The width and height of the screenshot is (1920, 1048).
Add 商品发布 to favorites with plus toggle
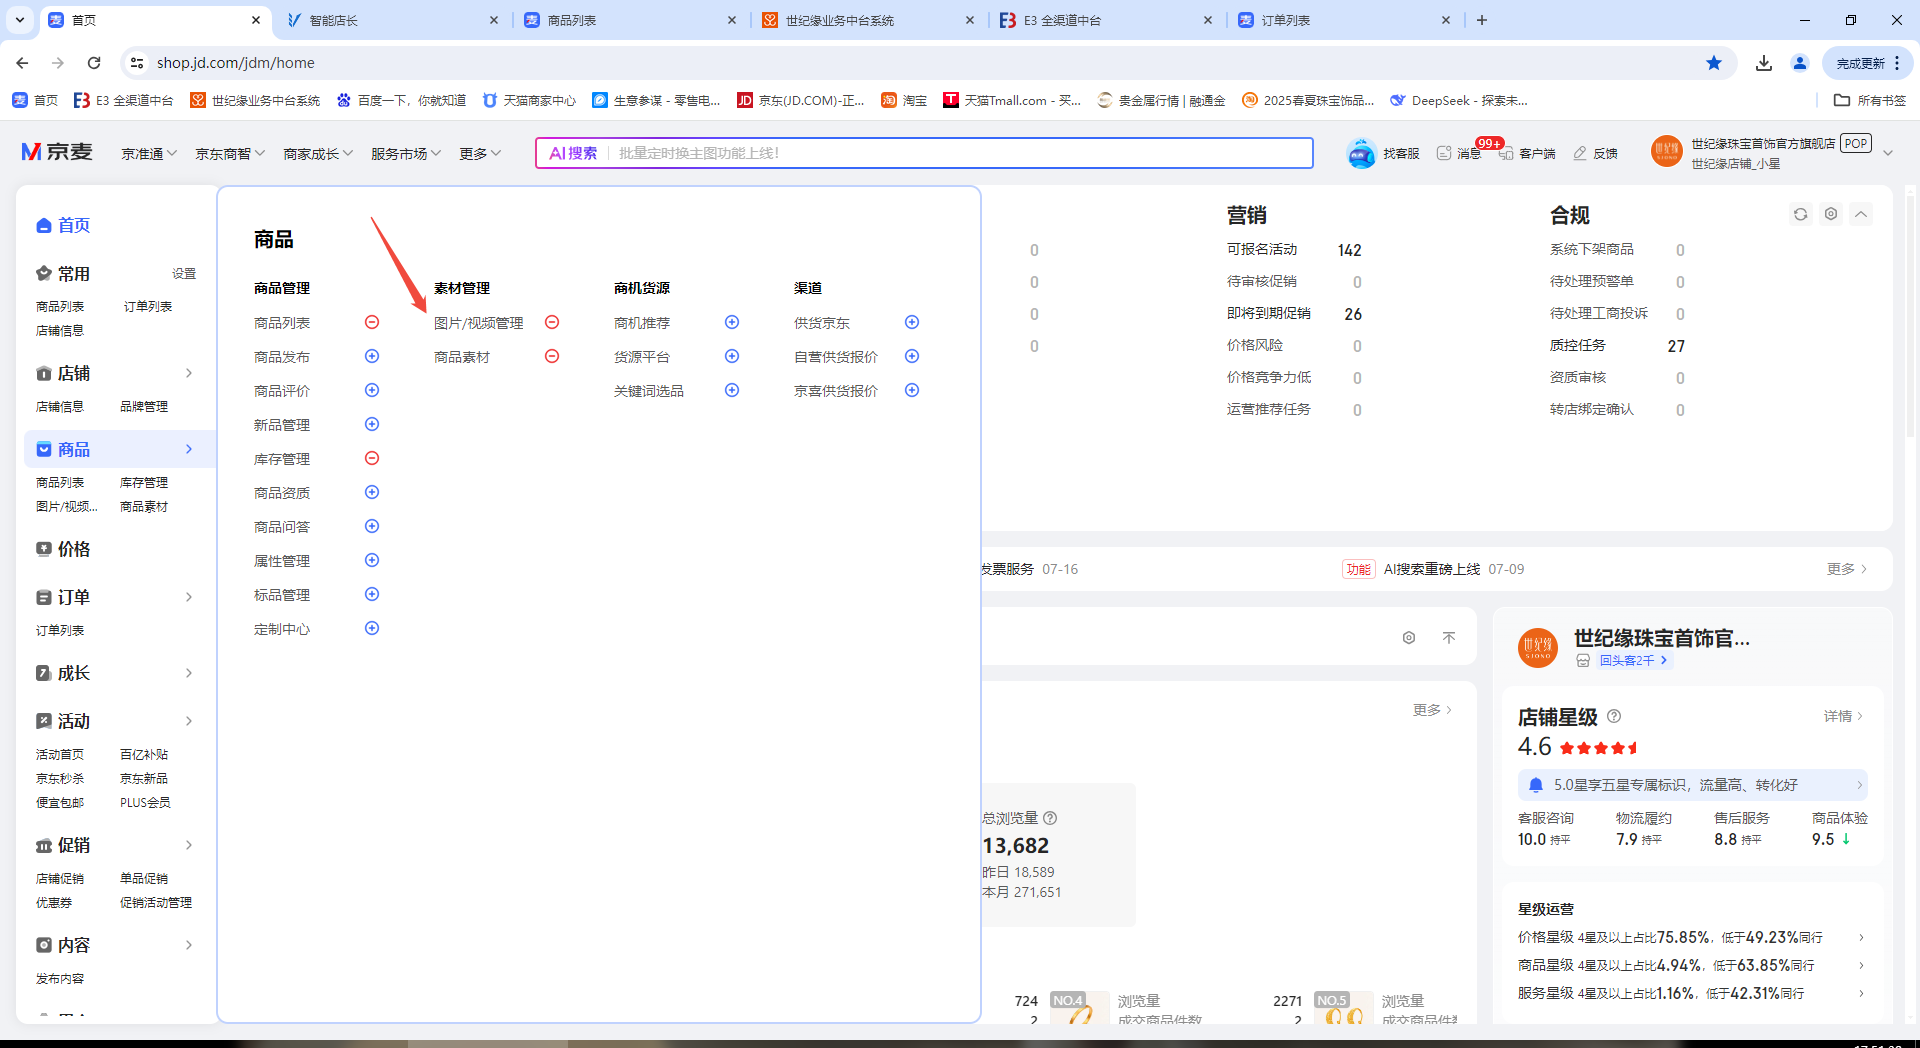point(372,356)
